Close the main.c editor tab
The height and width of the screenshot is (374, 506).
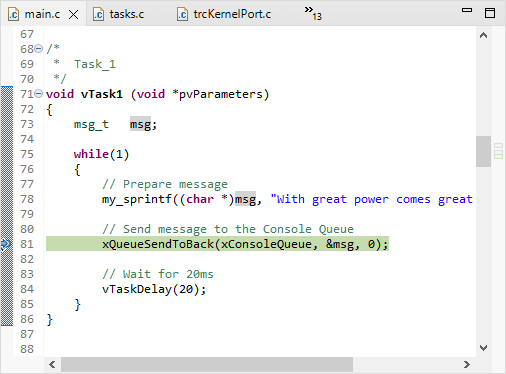click(x=73, y=15)
